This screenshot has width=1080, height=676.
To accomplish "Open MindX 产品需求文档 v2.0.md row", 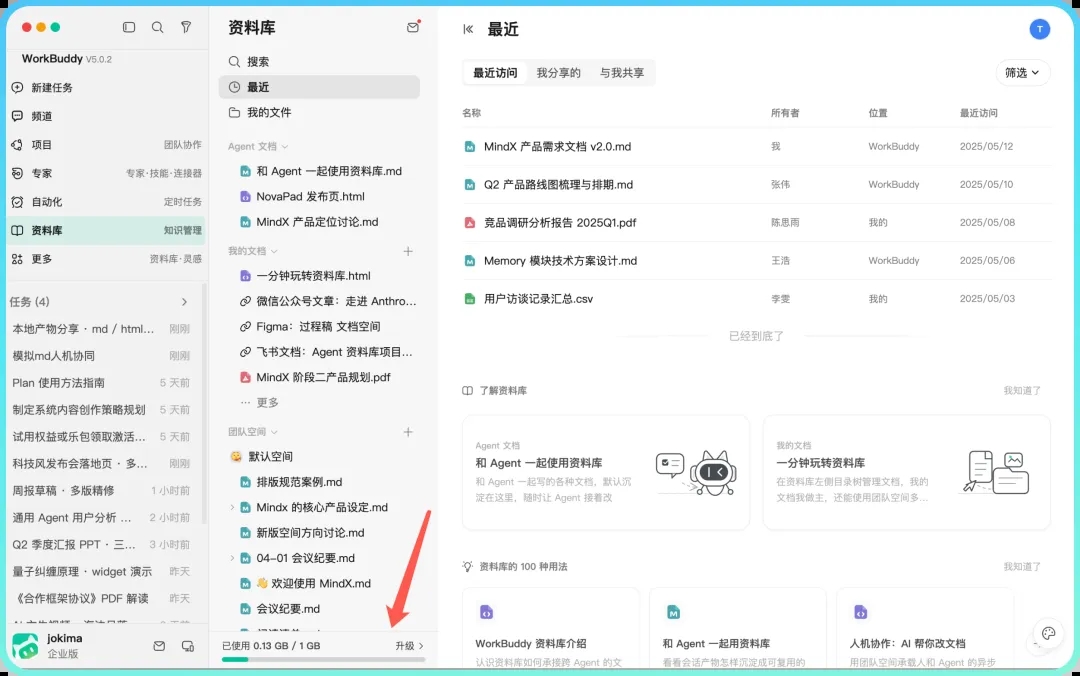I will pyautogui.click(x=756, y=146).
